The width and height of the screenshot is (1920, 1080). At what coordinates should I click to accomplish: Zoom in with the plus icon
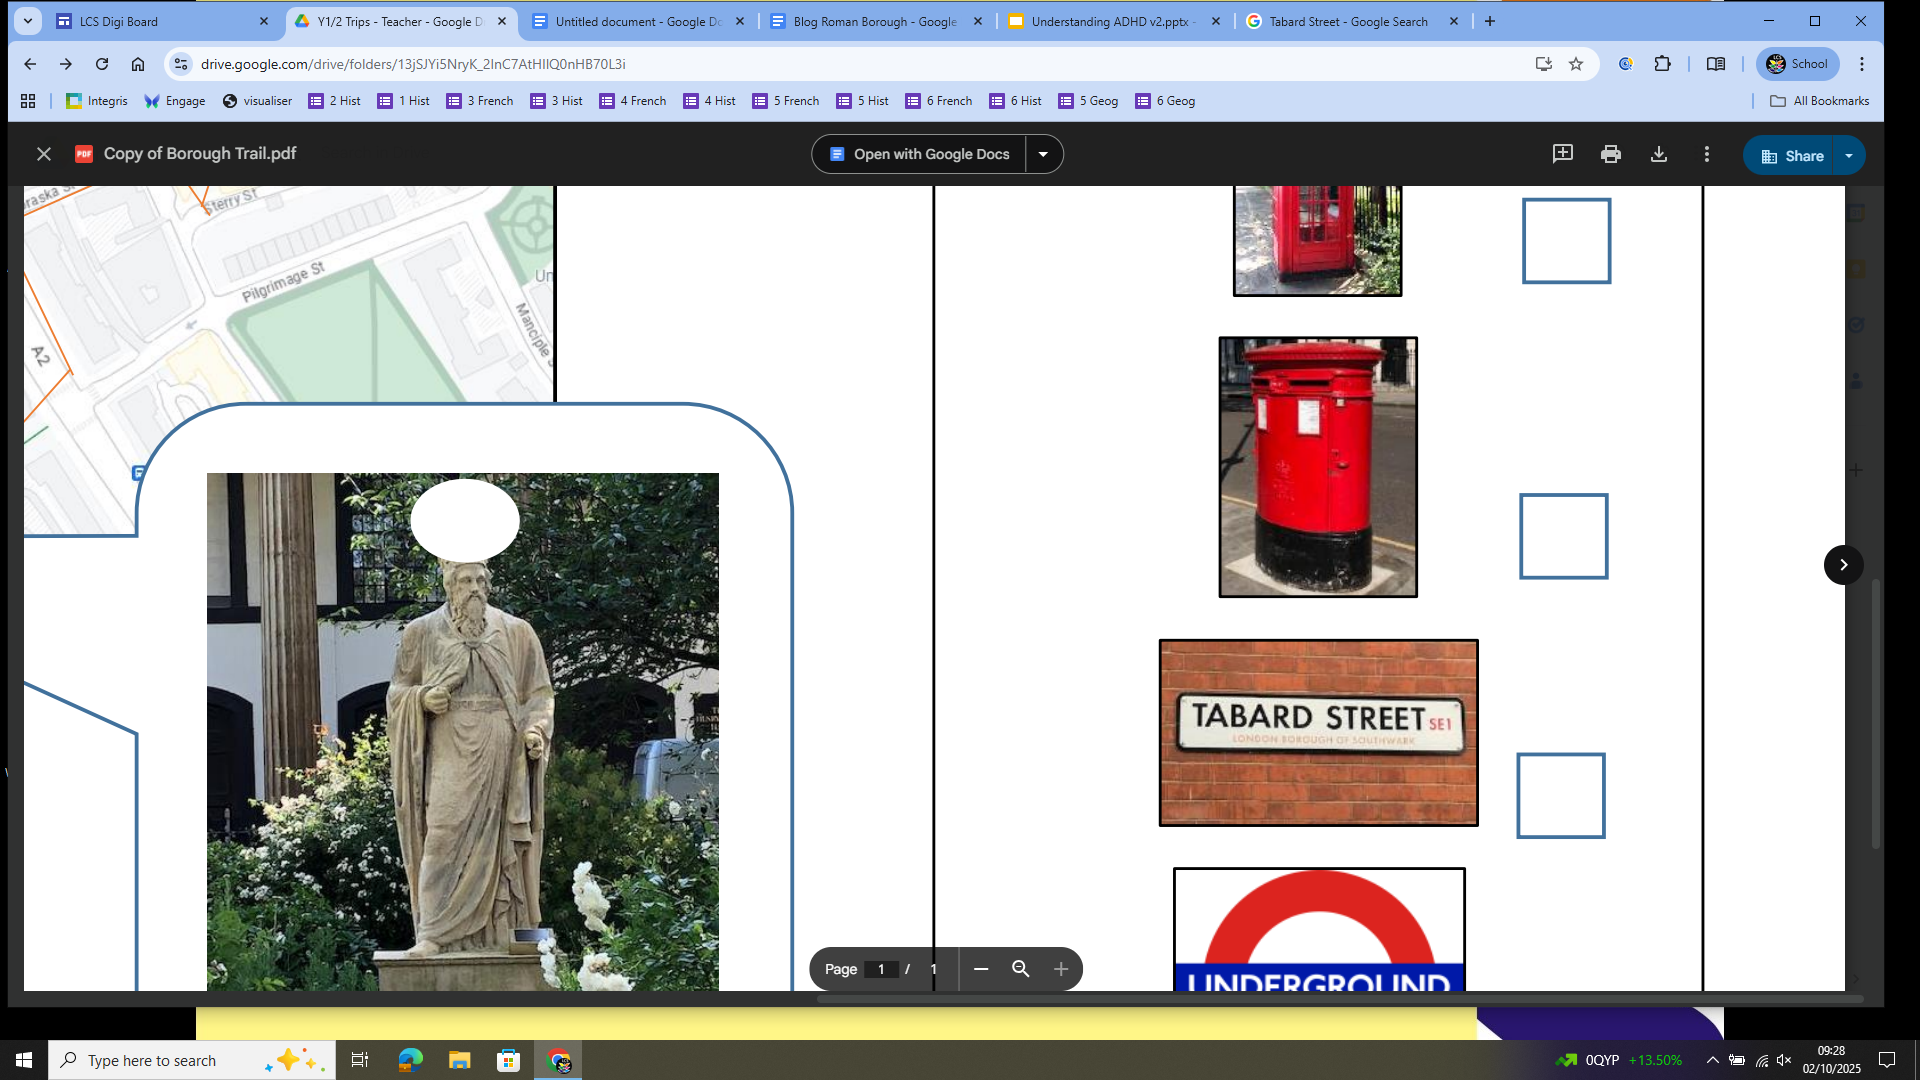coord(1061,969)
